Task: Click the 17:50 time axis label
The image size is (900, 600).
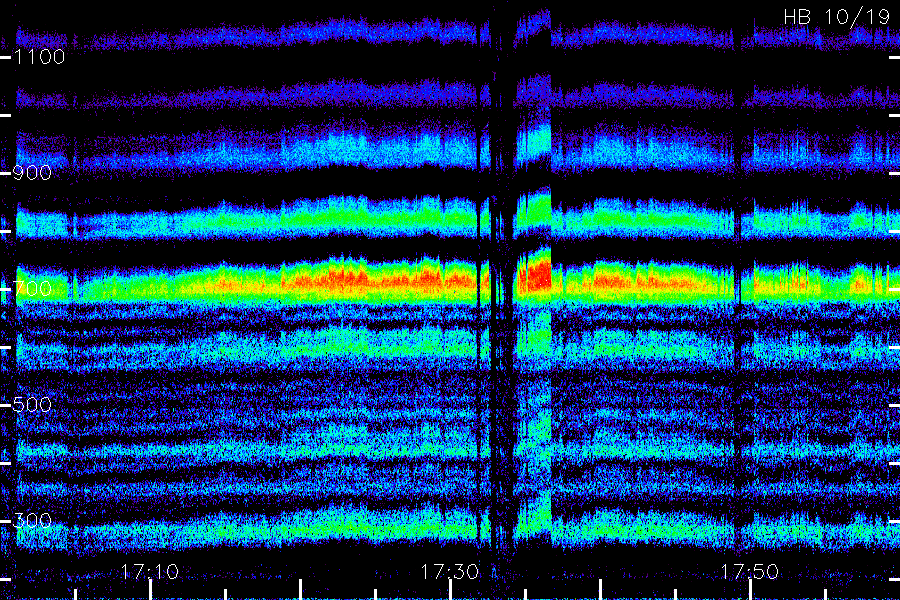Action: click(750, 572)
